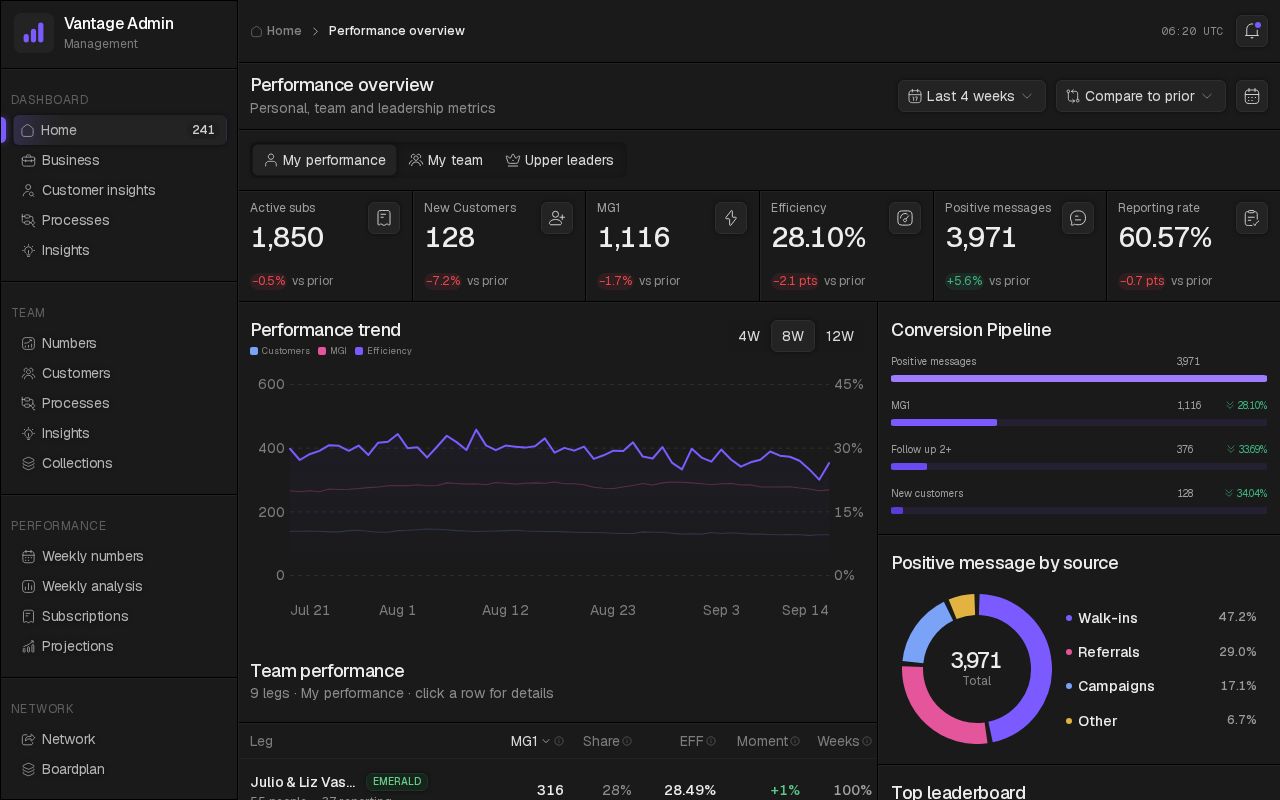The image size is (1280, 800).
Task: Toggle the Customers series in chart legend
Action: pos(280,351)
